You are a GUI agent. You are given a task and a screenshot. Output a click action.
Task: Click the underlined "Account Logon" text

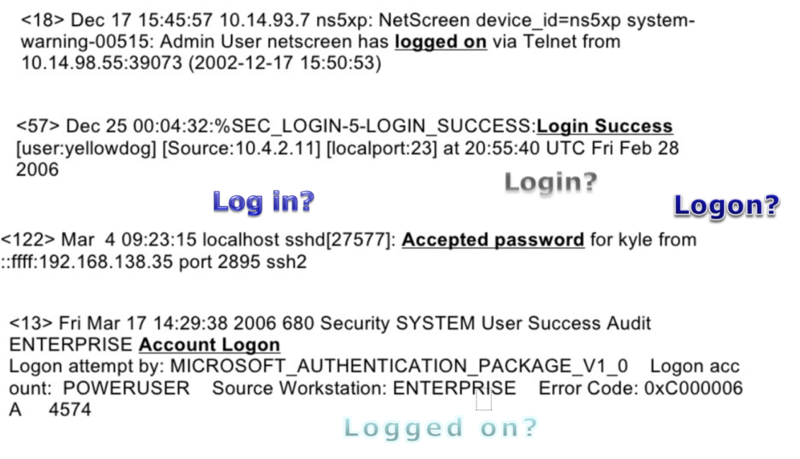209,344
